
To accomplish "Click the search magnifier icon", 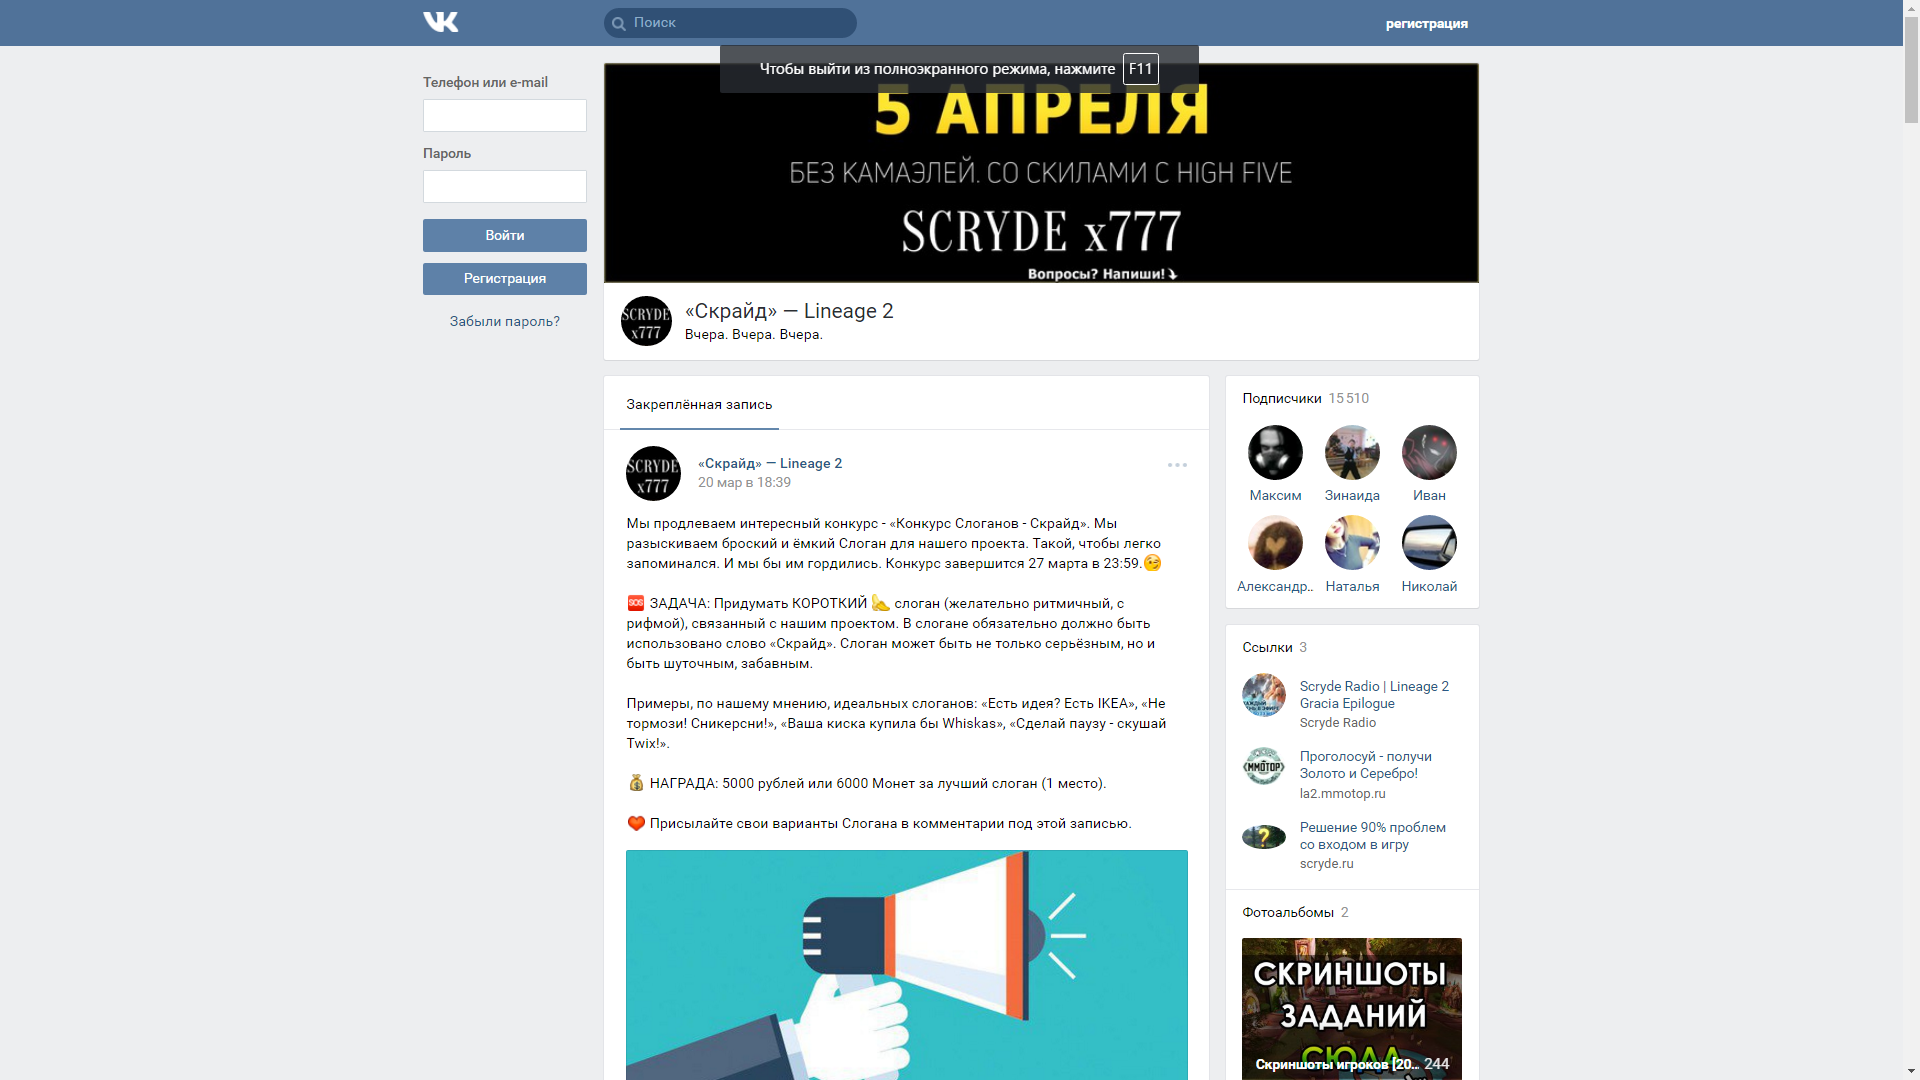I will [619, 23].
